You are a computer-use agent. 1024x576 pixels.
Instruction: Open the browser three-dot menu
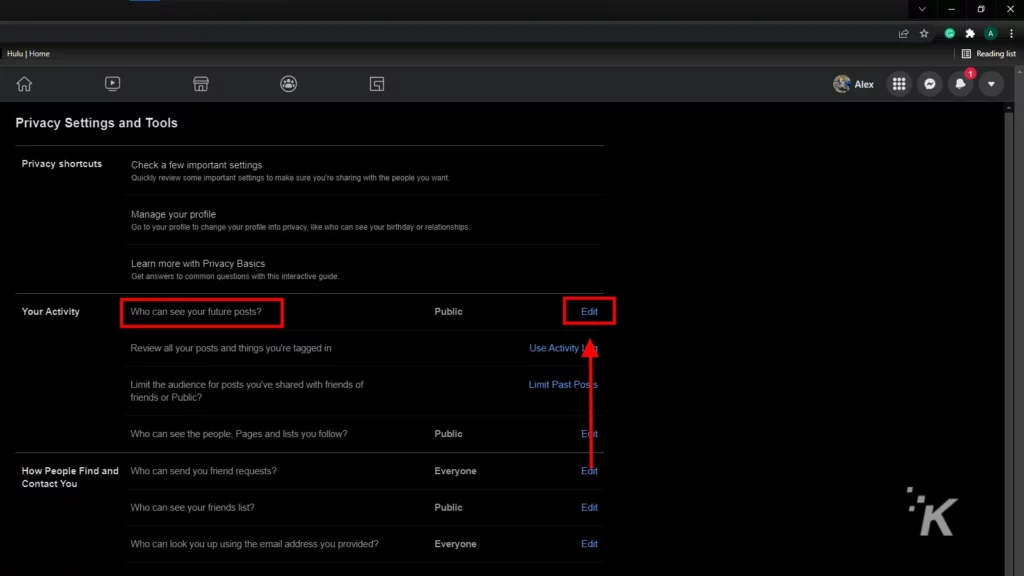coord(1012,33)
